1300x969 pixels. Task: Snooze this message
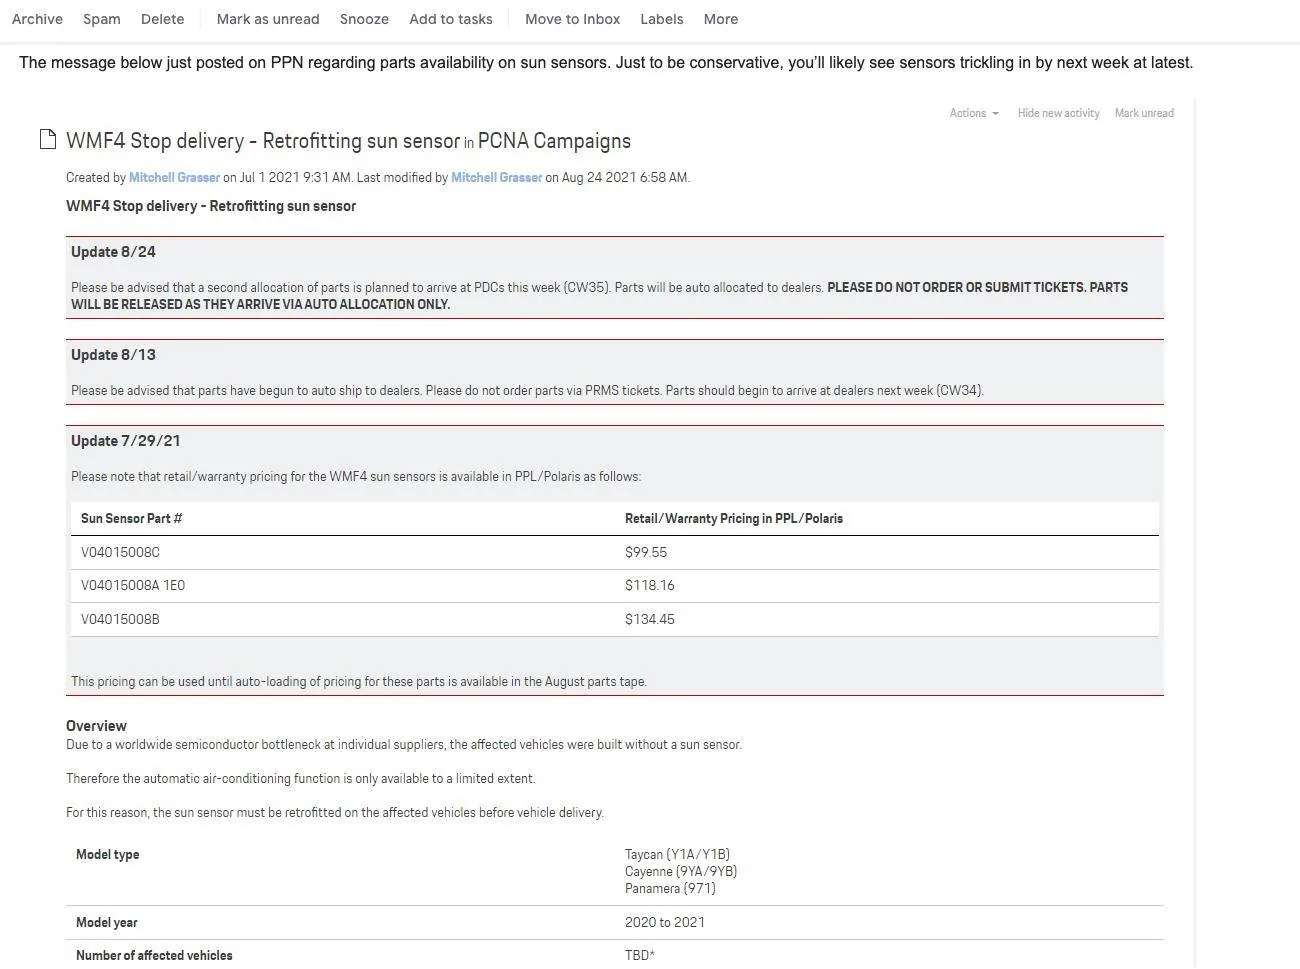point(364,19)
